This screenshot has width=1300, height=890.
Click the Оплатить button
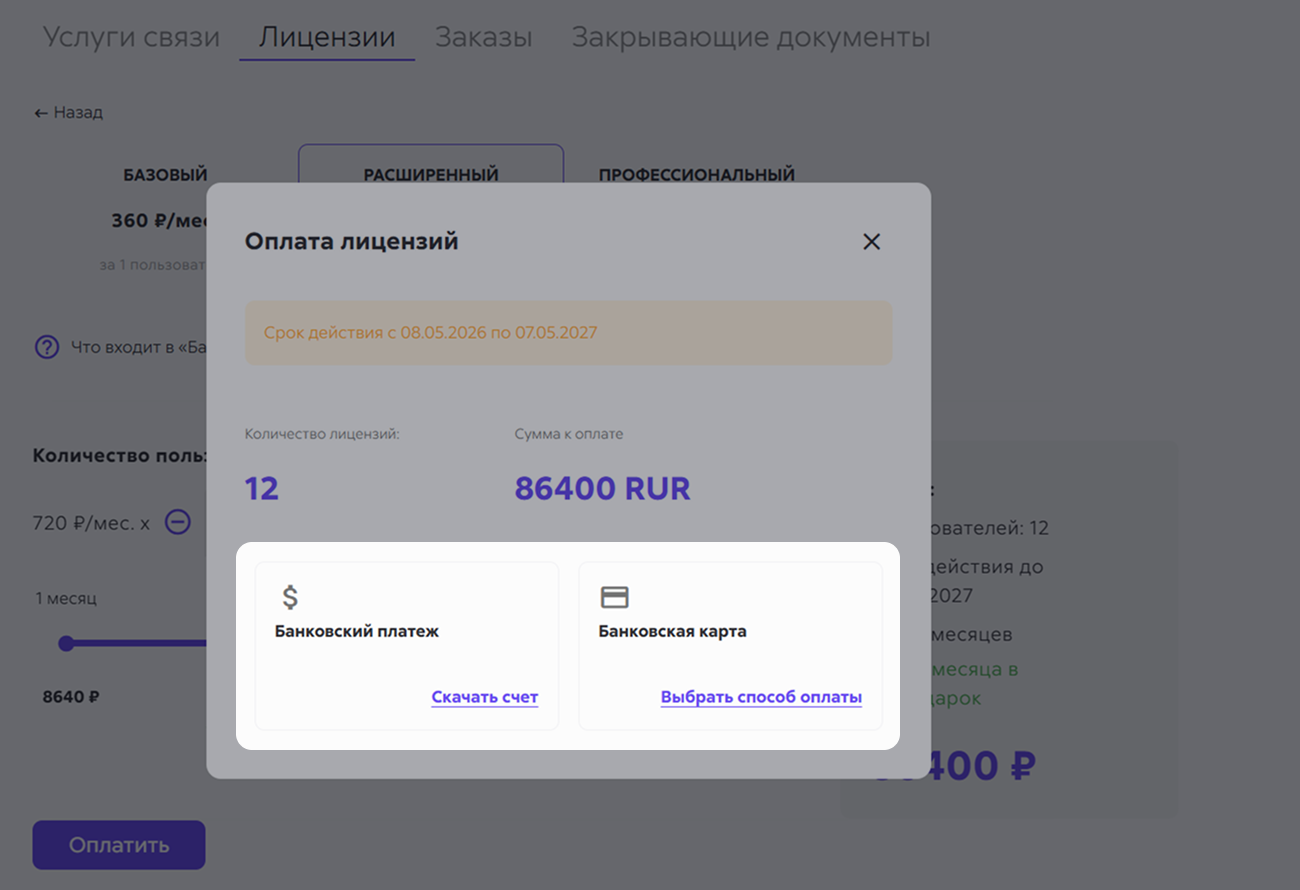(x=119, y=845)
